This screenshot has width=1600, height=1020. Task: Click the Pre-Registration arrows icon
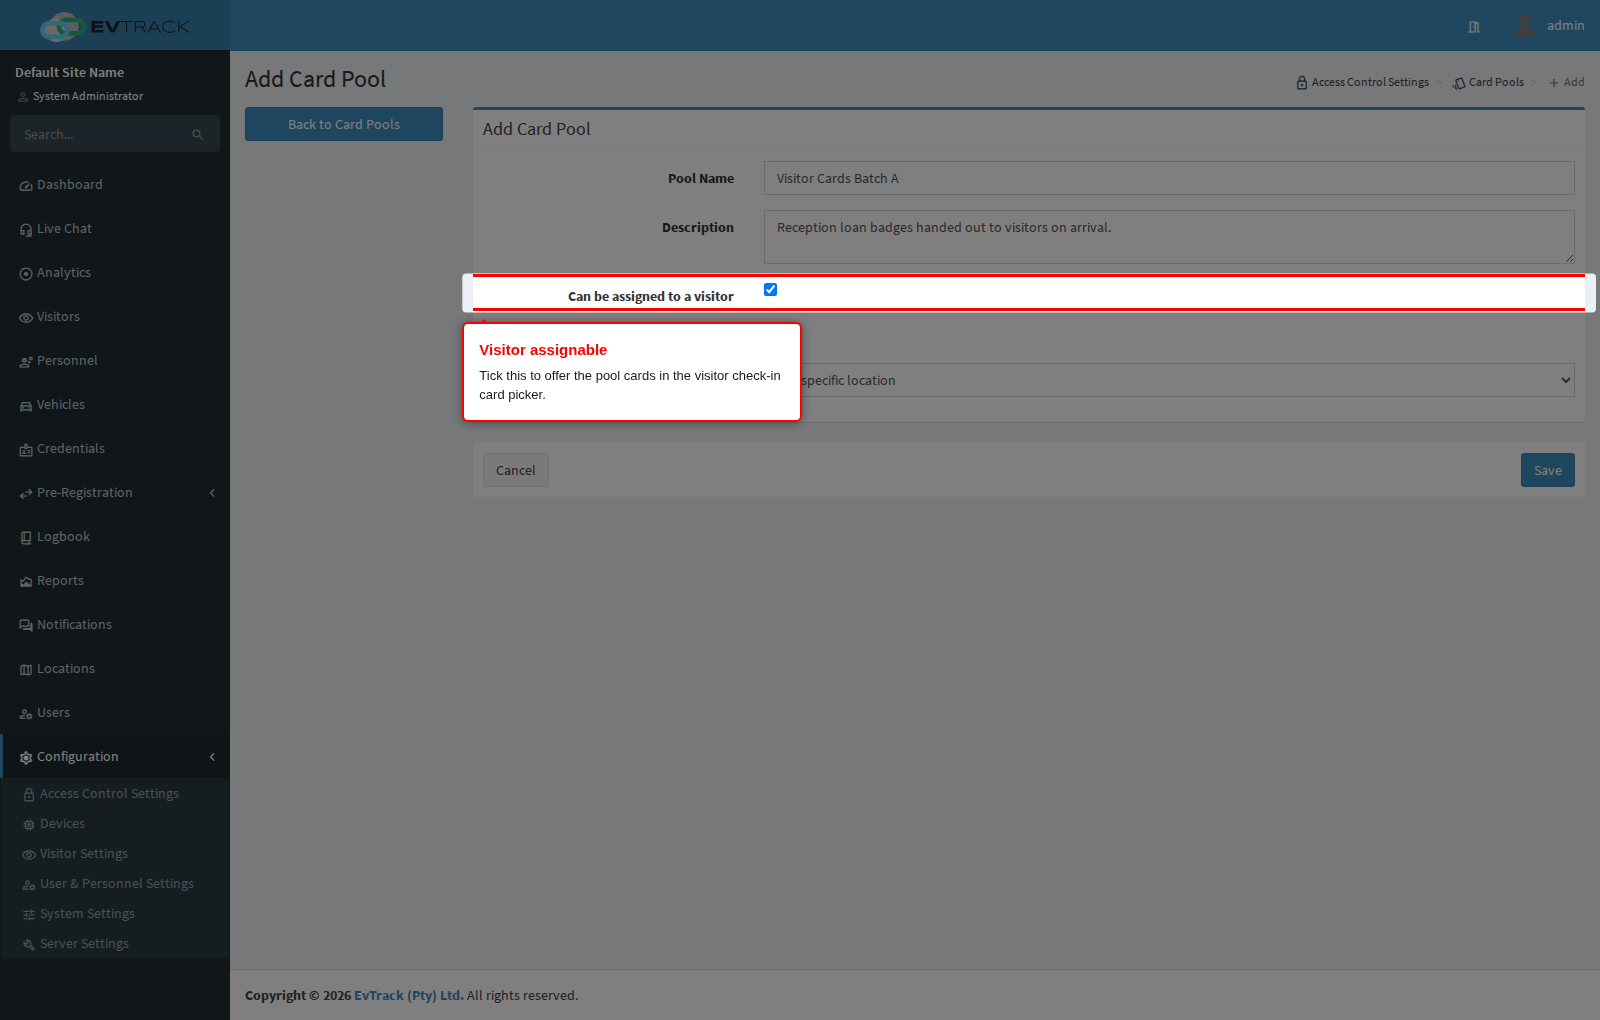coord(26,494)
